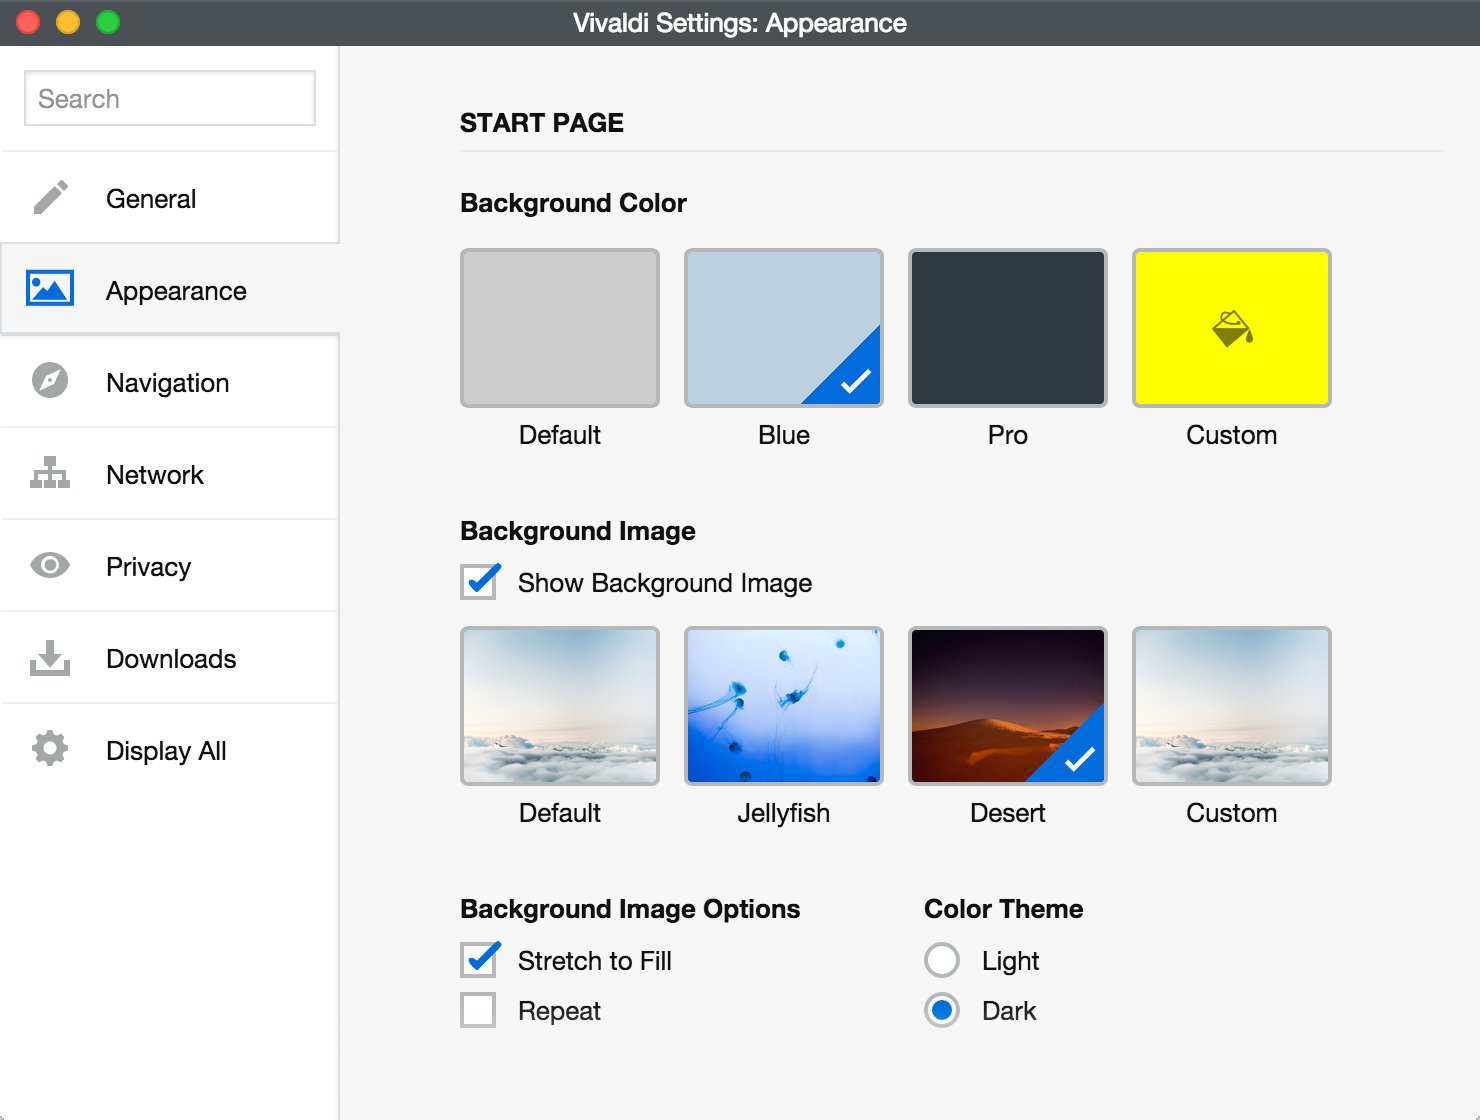Click the General pencil icon
Image resolution: width=1480 pixels, height=1120 pixels.
(50, 197)
